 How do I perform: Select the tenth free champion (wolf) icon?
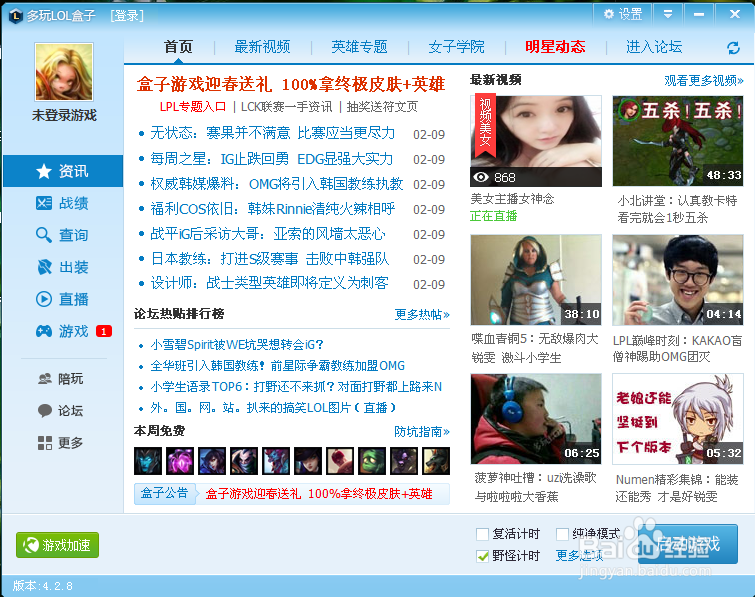tap(436, 461)
